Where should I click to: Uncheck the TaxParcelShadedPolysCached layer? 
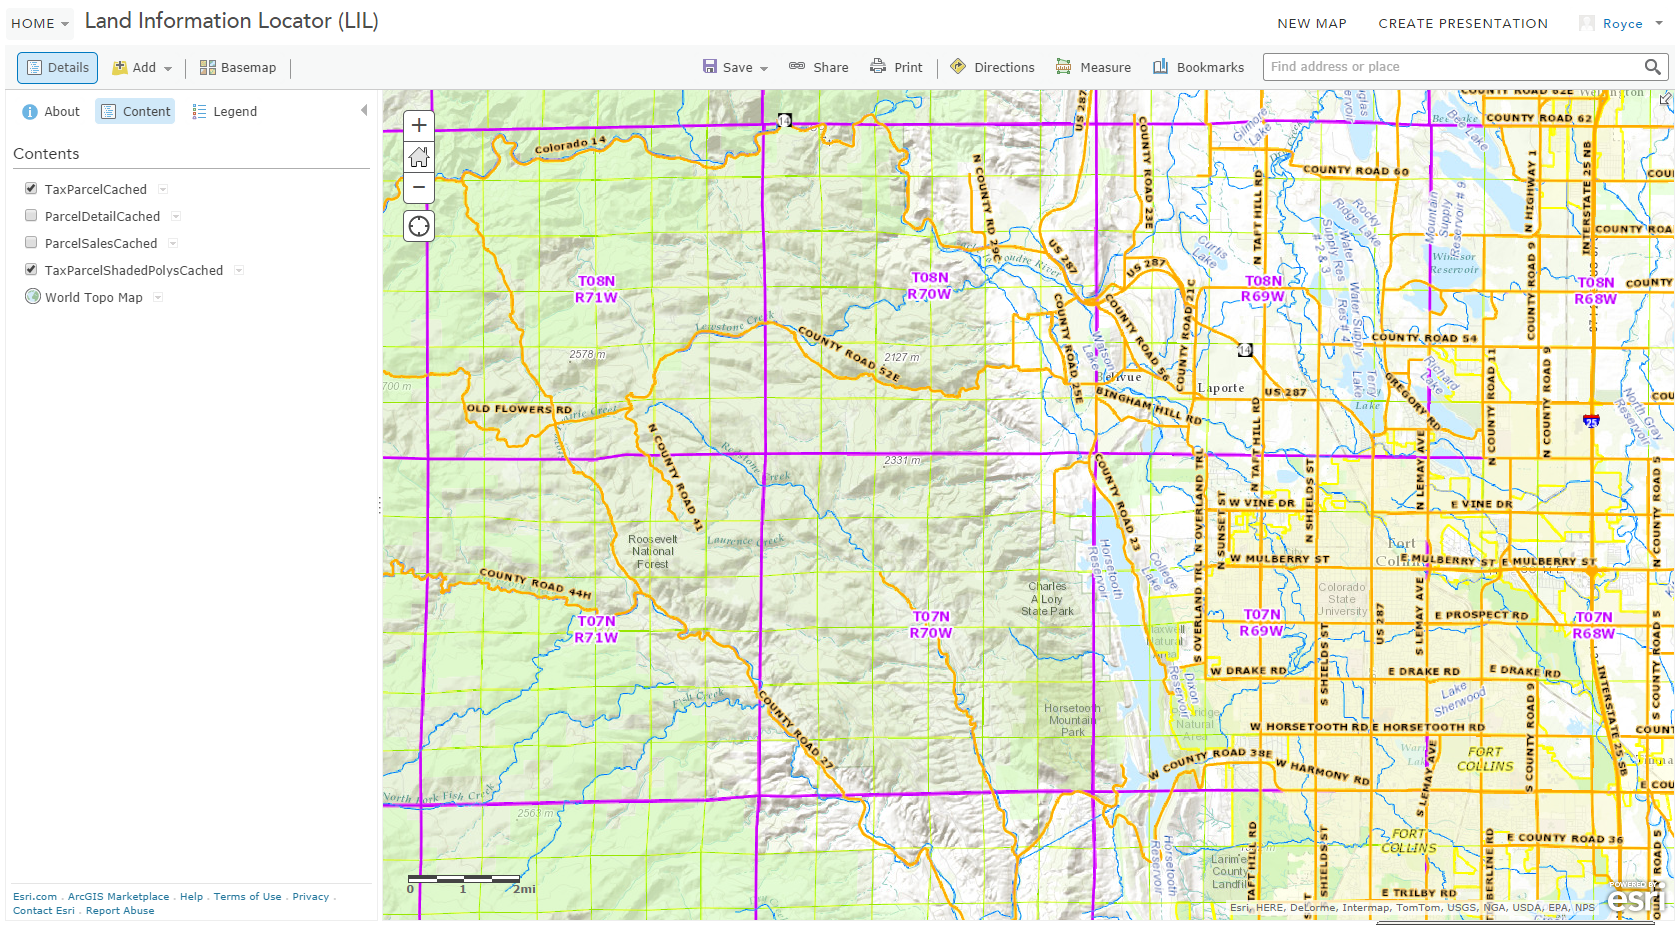pyautogui.click(x=31, y=269)
